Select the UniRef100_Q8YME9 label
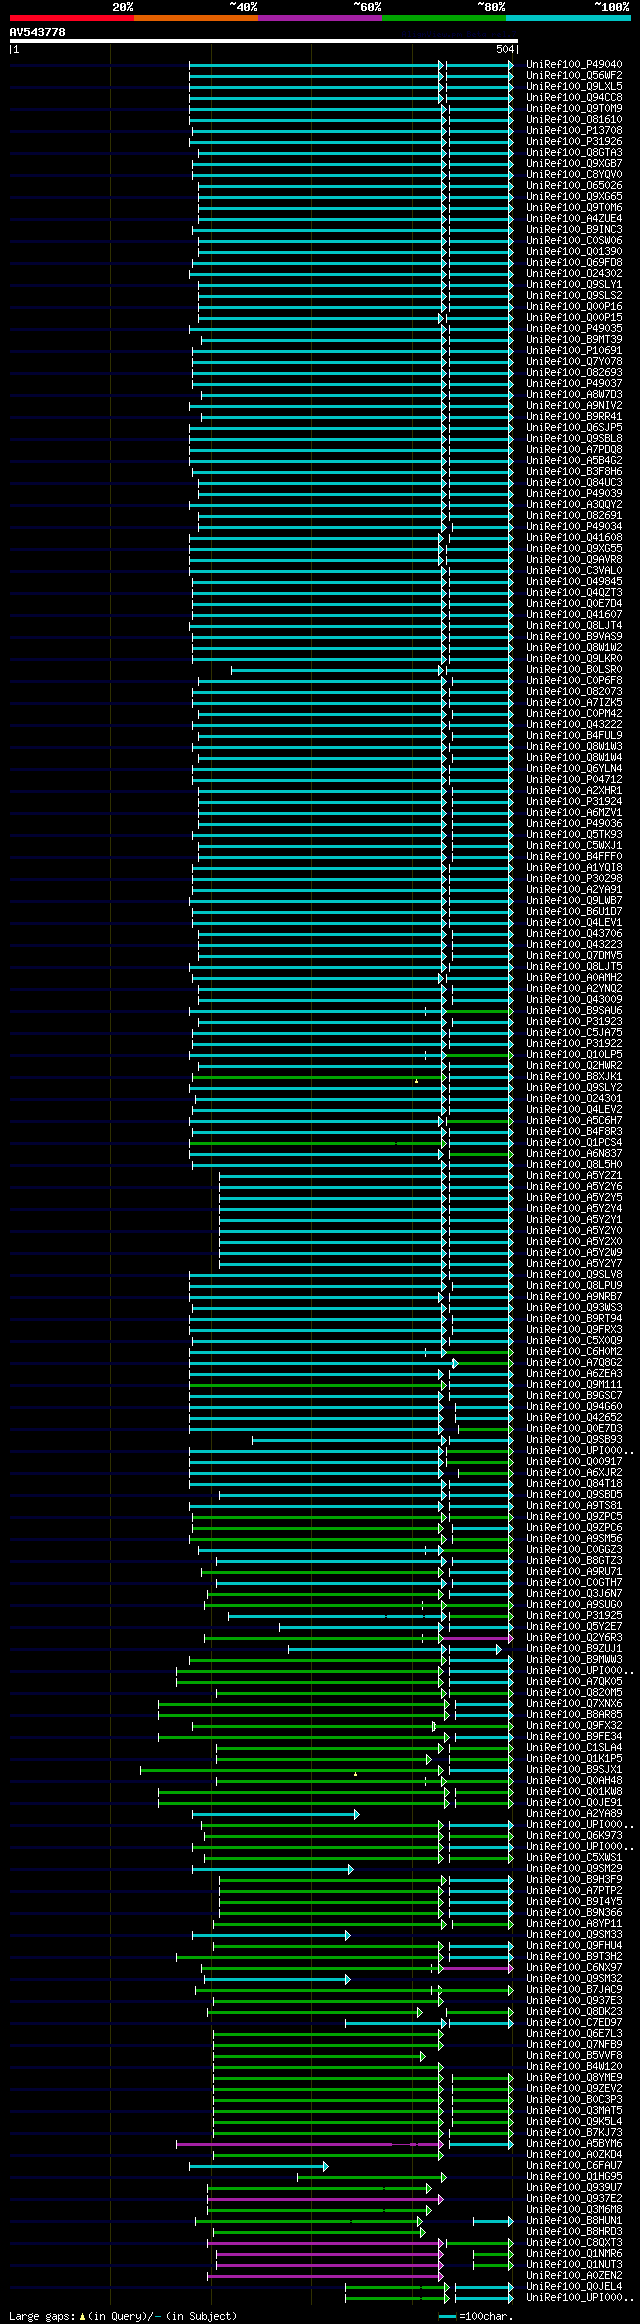640x2324 pixels. (x=574, y=2077)
